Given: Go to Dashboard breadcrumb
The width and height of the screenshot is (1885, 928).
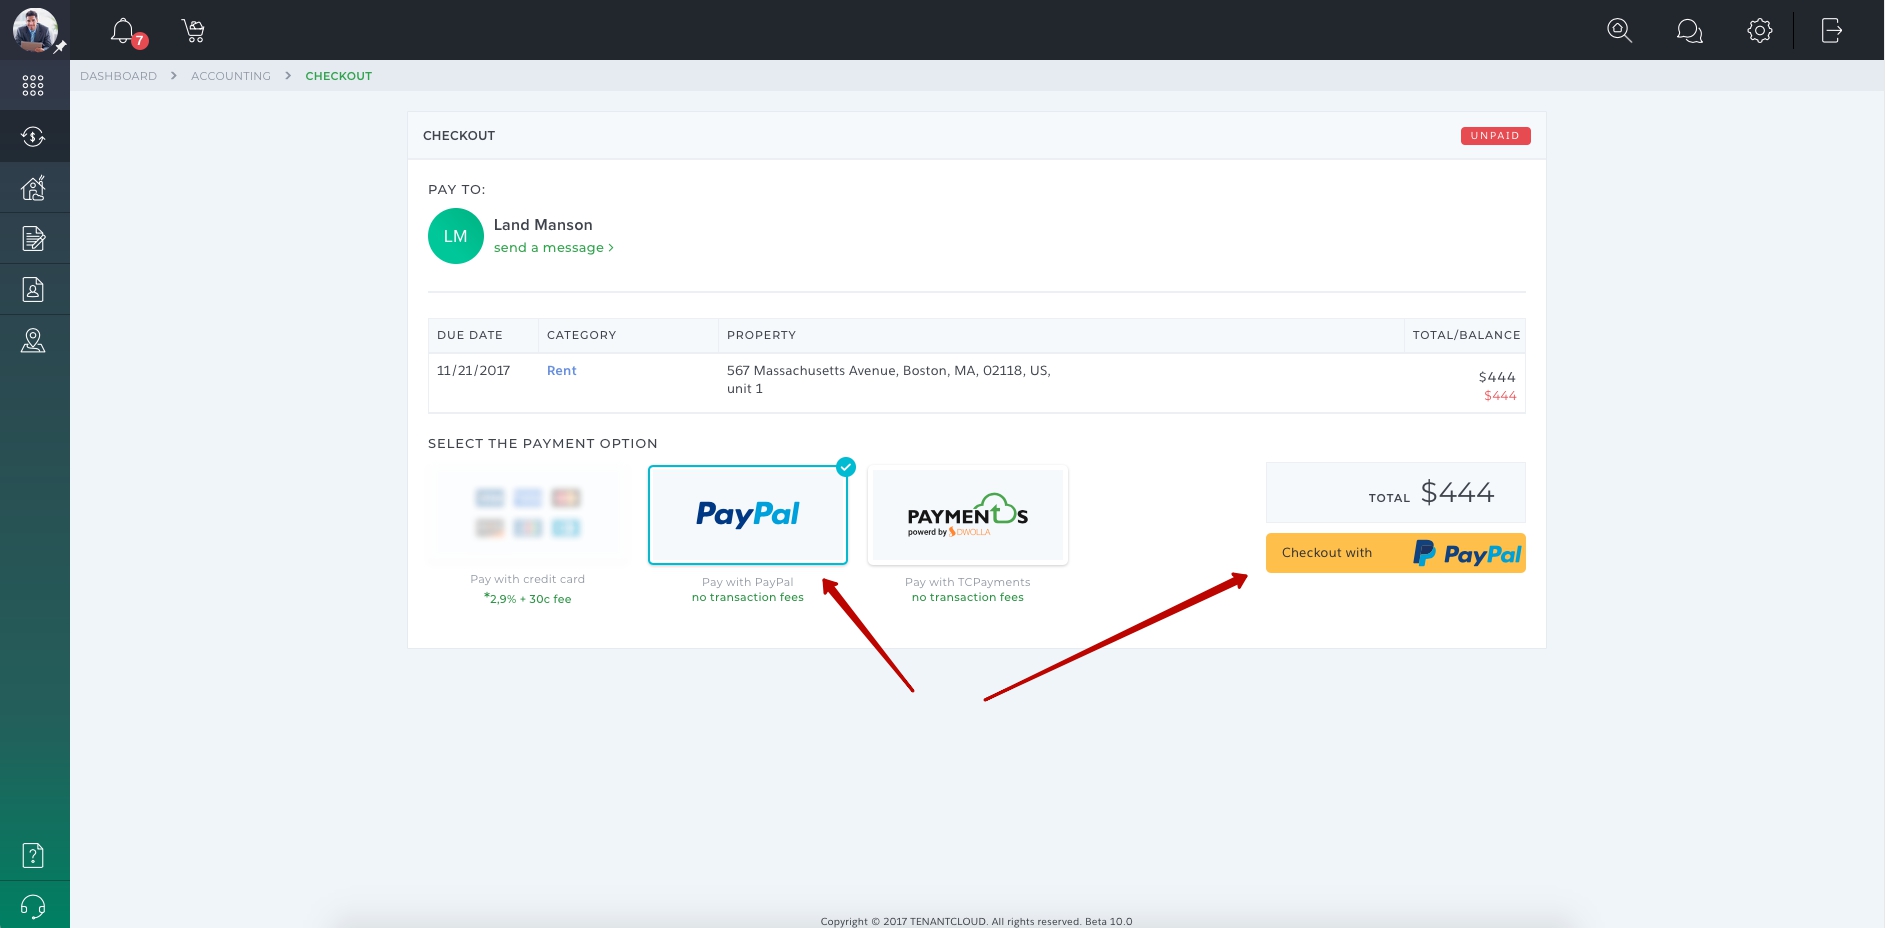Looking at the screenshot, I should (118, 76).
